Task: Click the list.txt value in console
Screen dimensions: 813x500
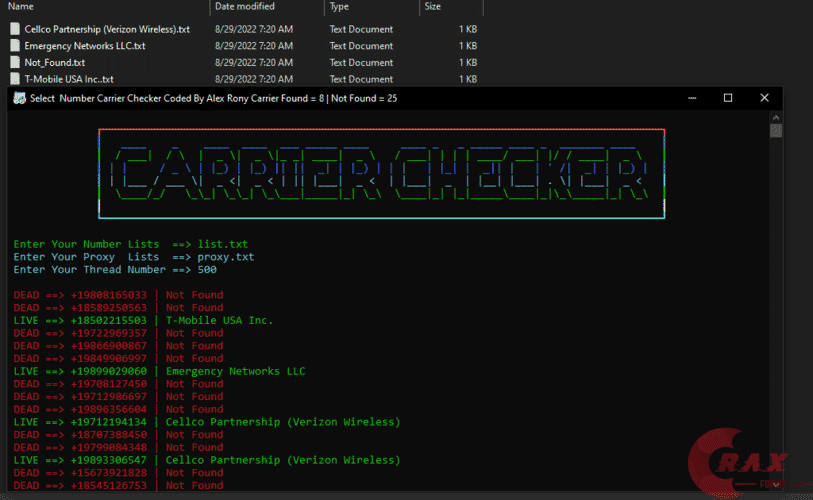Action: [x=222, y=244]
